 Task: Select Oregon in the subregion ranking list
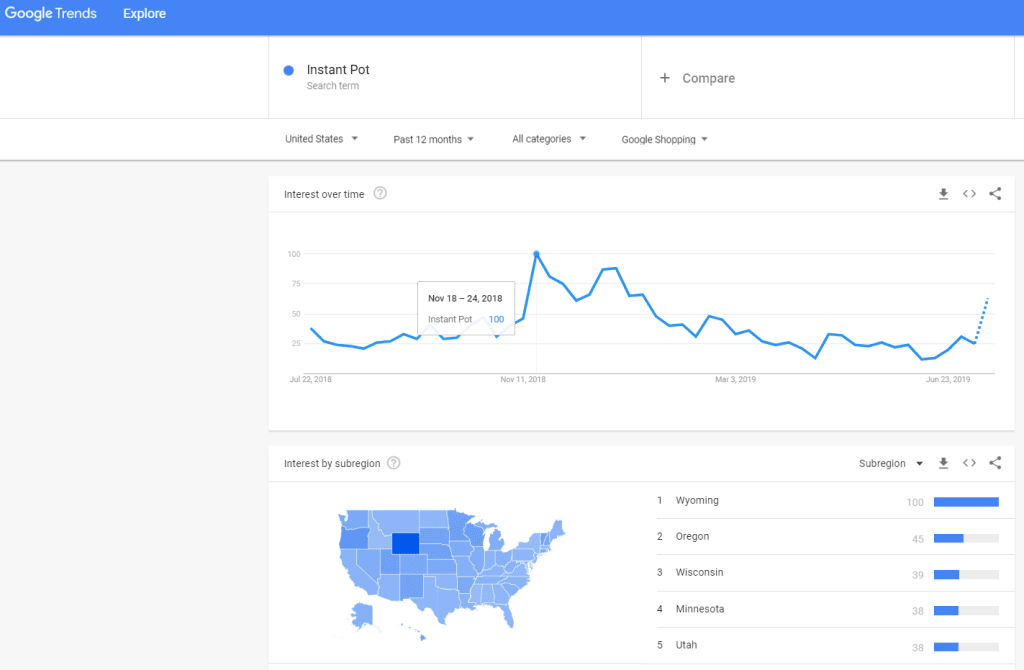[x=827, y=537]
